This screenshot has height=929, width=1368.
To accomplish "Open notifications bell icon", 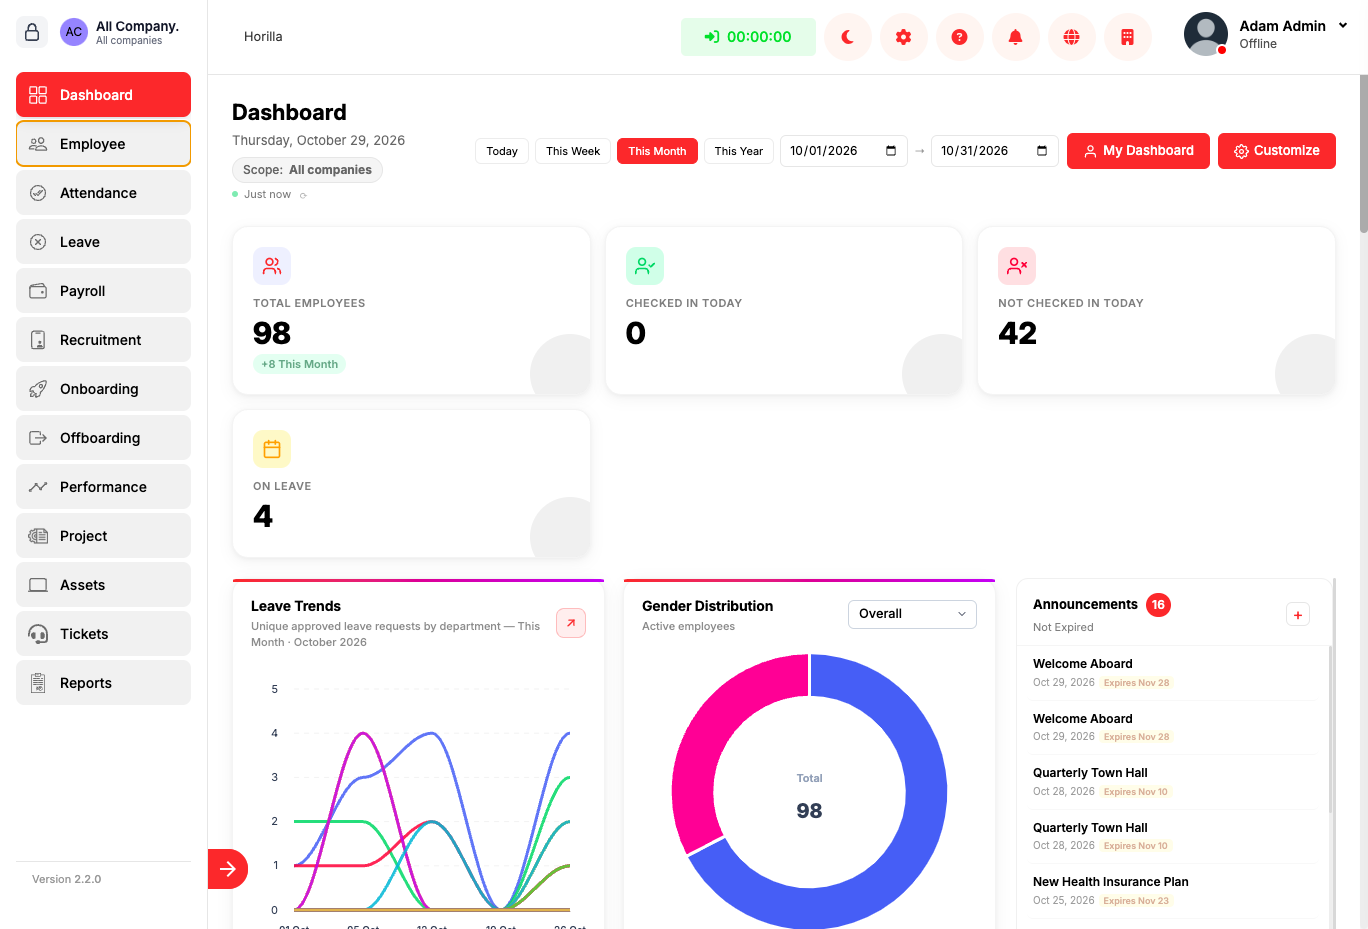I will [1016, 37].
